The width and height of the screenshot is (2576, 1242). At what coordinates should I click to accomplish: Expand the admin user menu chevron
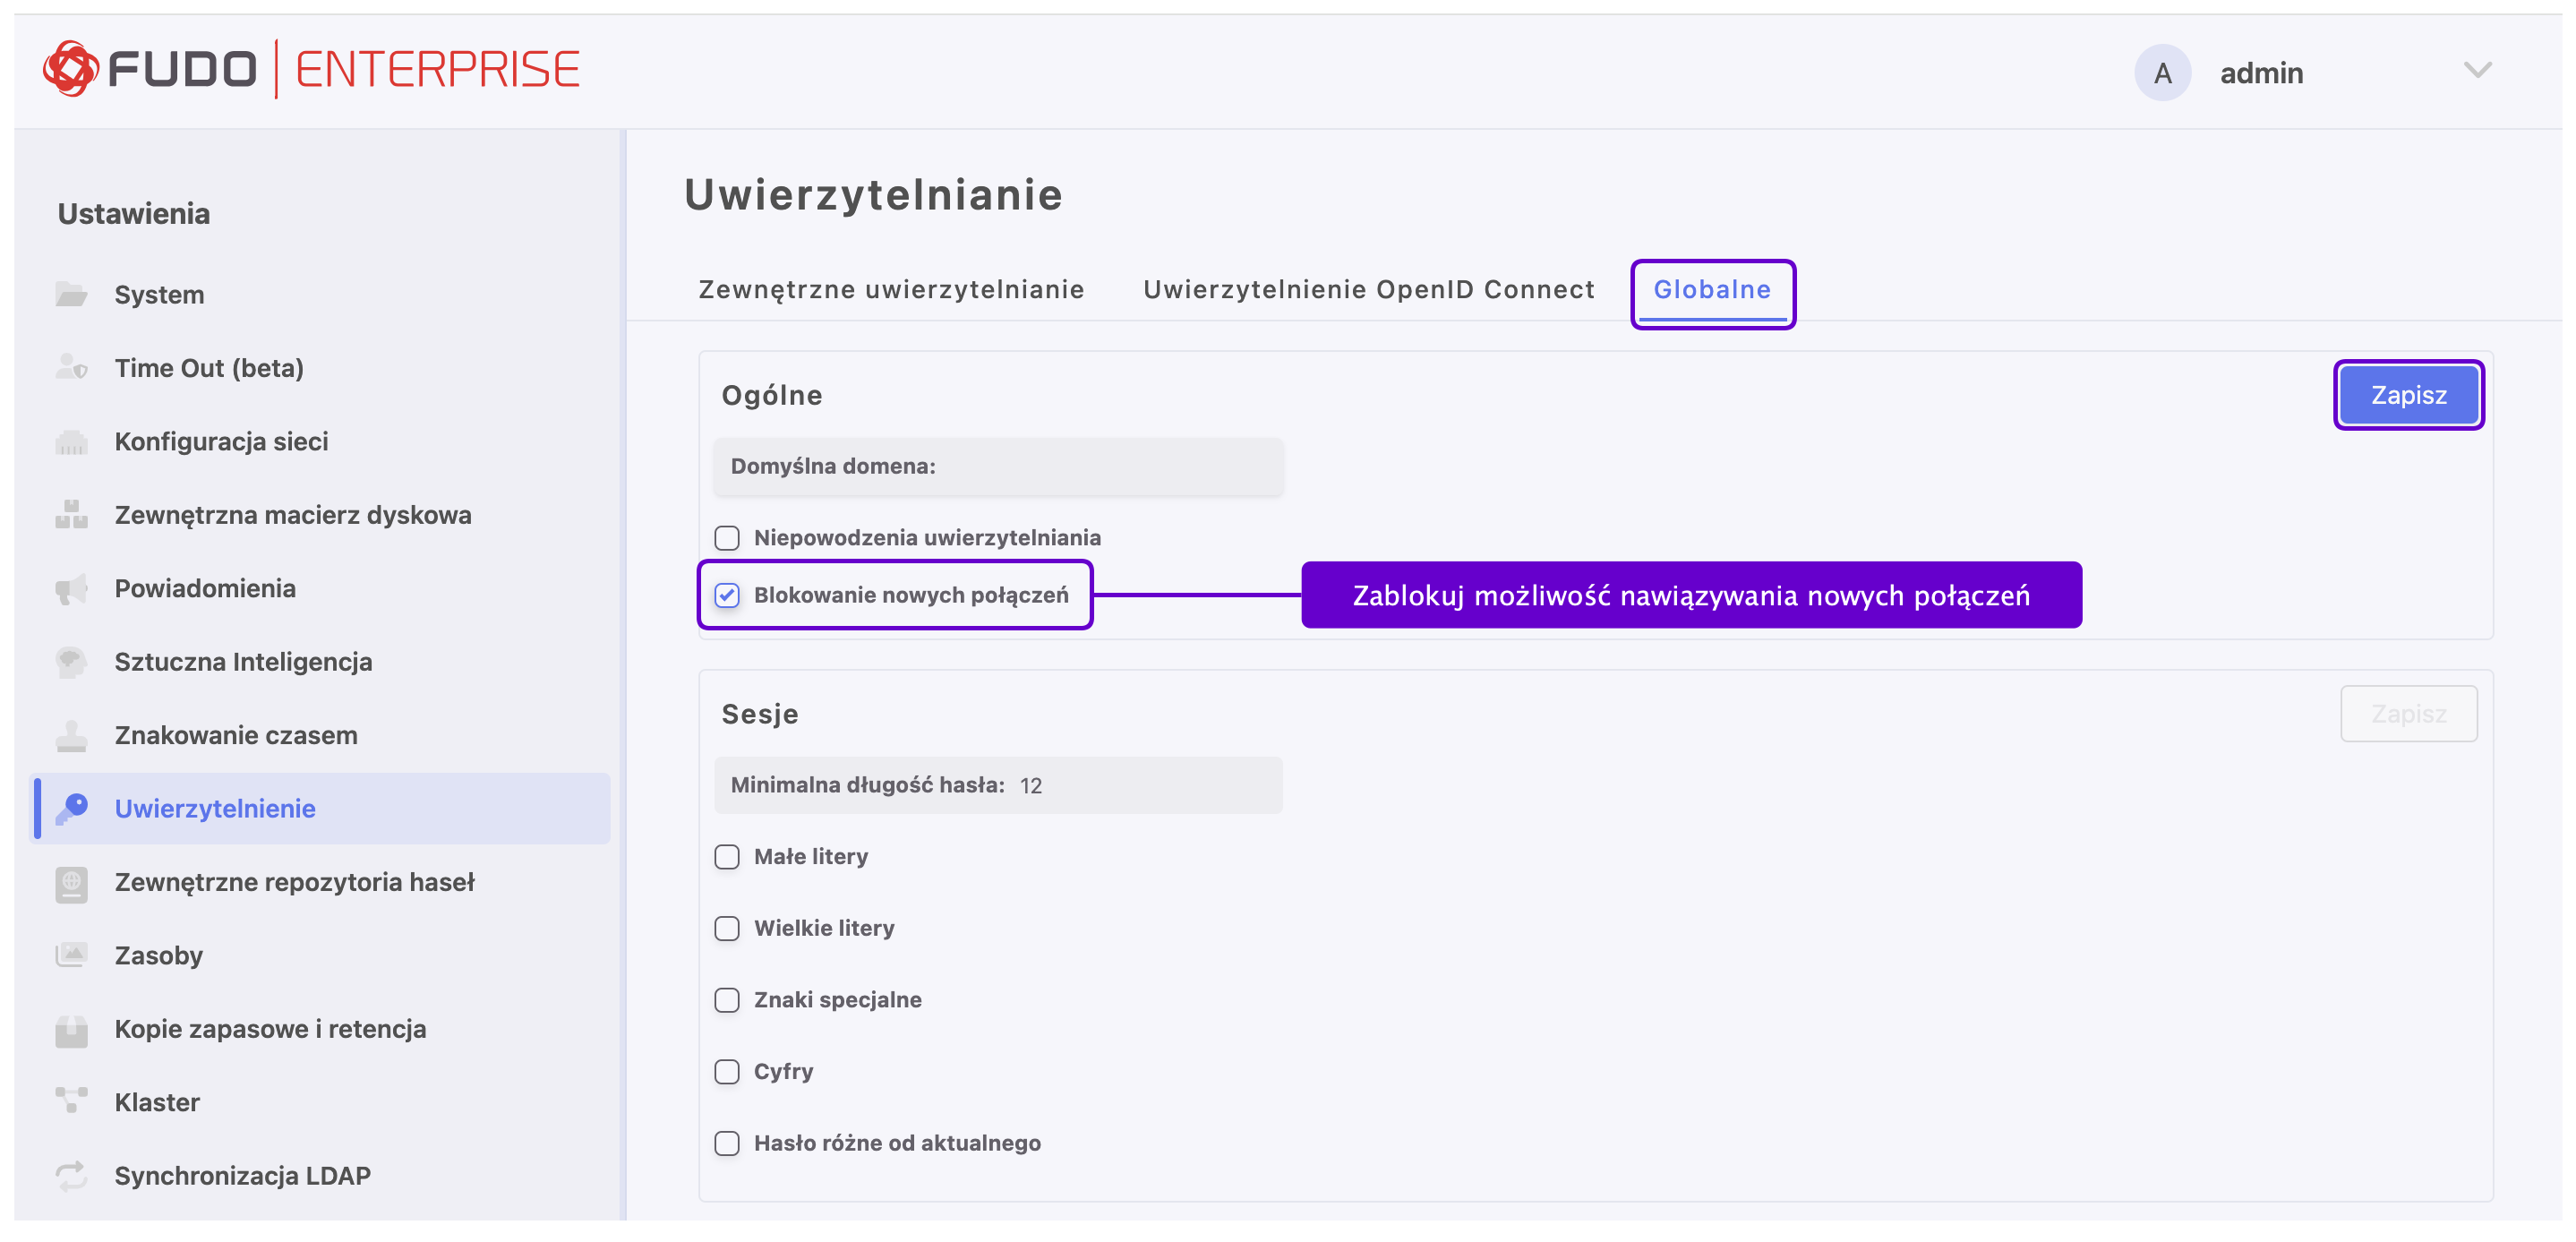tap(2477, 71)
